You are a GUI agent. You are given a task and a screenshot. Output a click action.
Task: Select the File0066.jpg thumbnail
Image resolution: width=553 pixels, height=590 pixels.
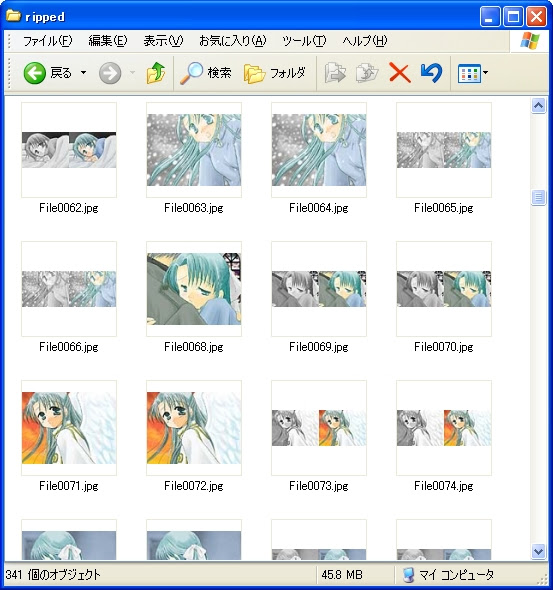pyautogui.click(x=69, y=289)
